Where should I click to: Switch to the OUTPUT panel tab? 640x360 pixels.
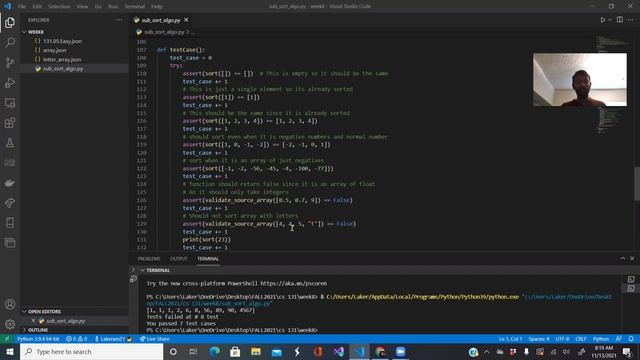(x=178, y=259)
